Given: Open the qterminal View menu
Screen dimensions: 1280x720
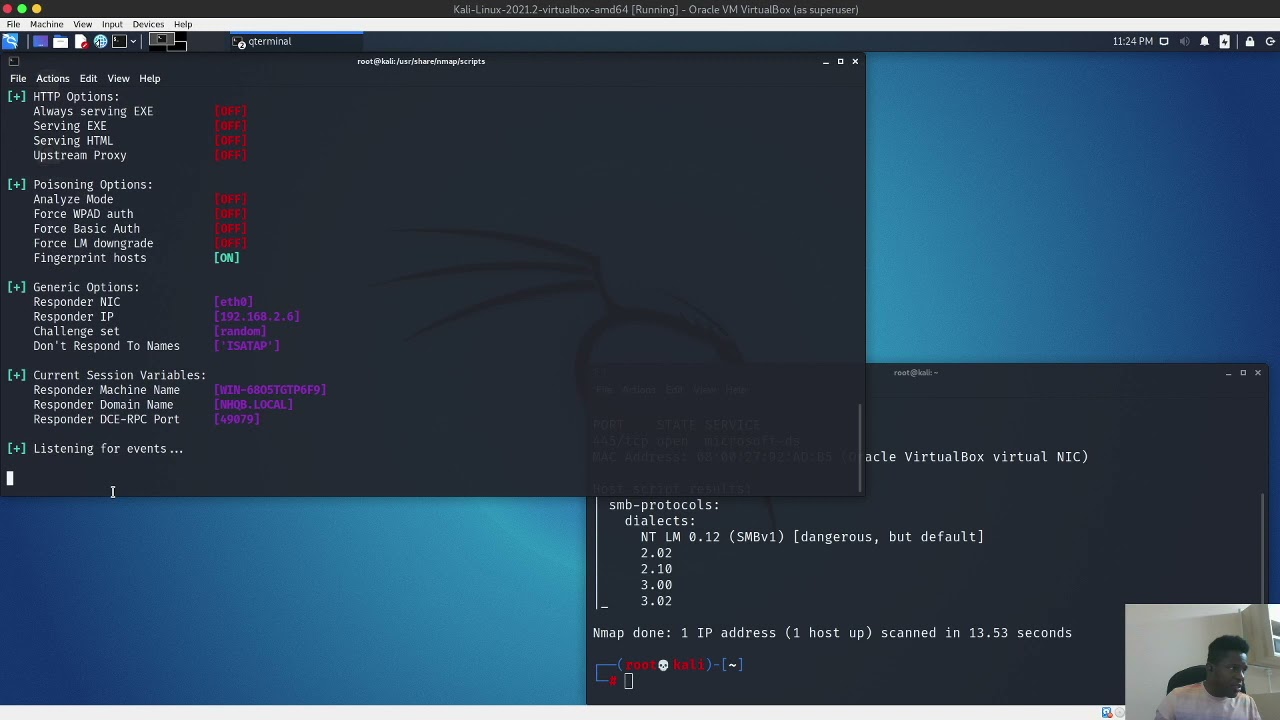Looking at the screenshot, I should click(x=118, y=78).
